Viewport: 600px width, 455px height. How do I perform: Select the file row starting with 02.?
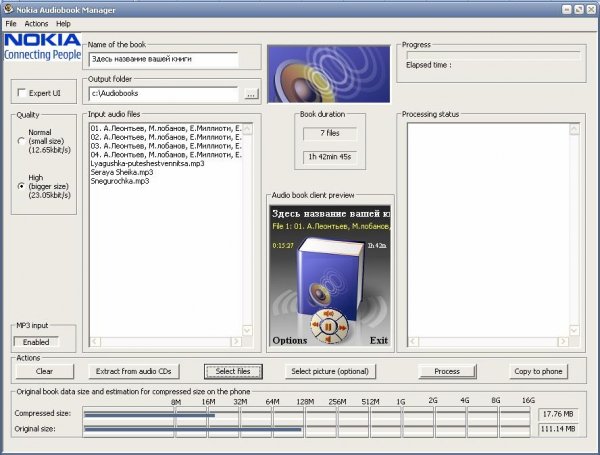pyautogui.click(x=166, y=137)
